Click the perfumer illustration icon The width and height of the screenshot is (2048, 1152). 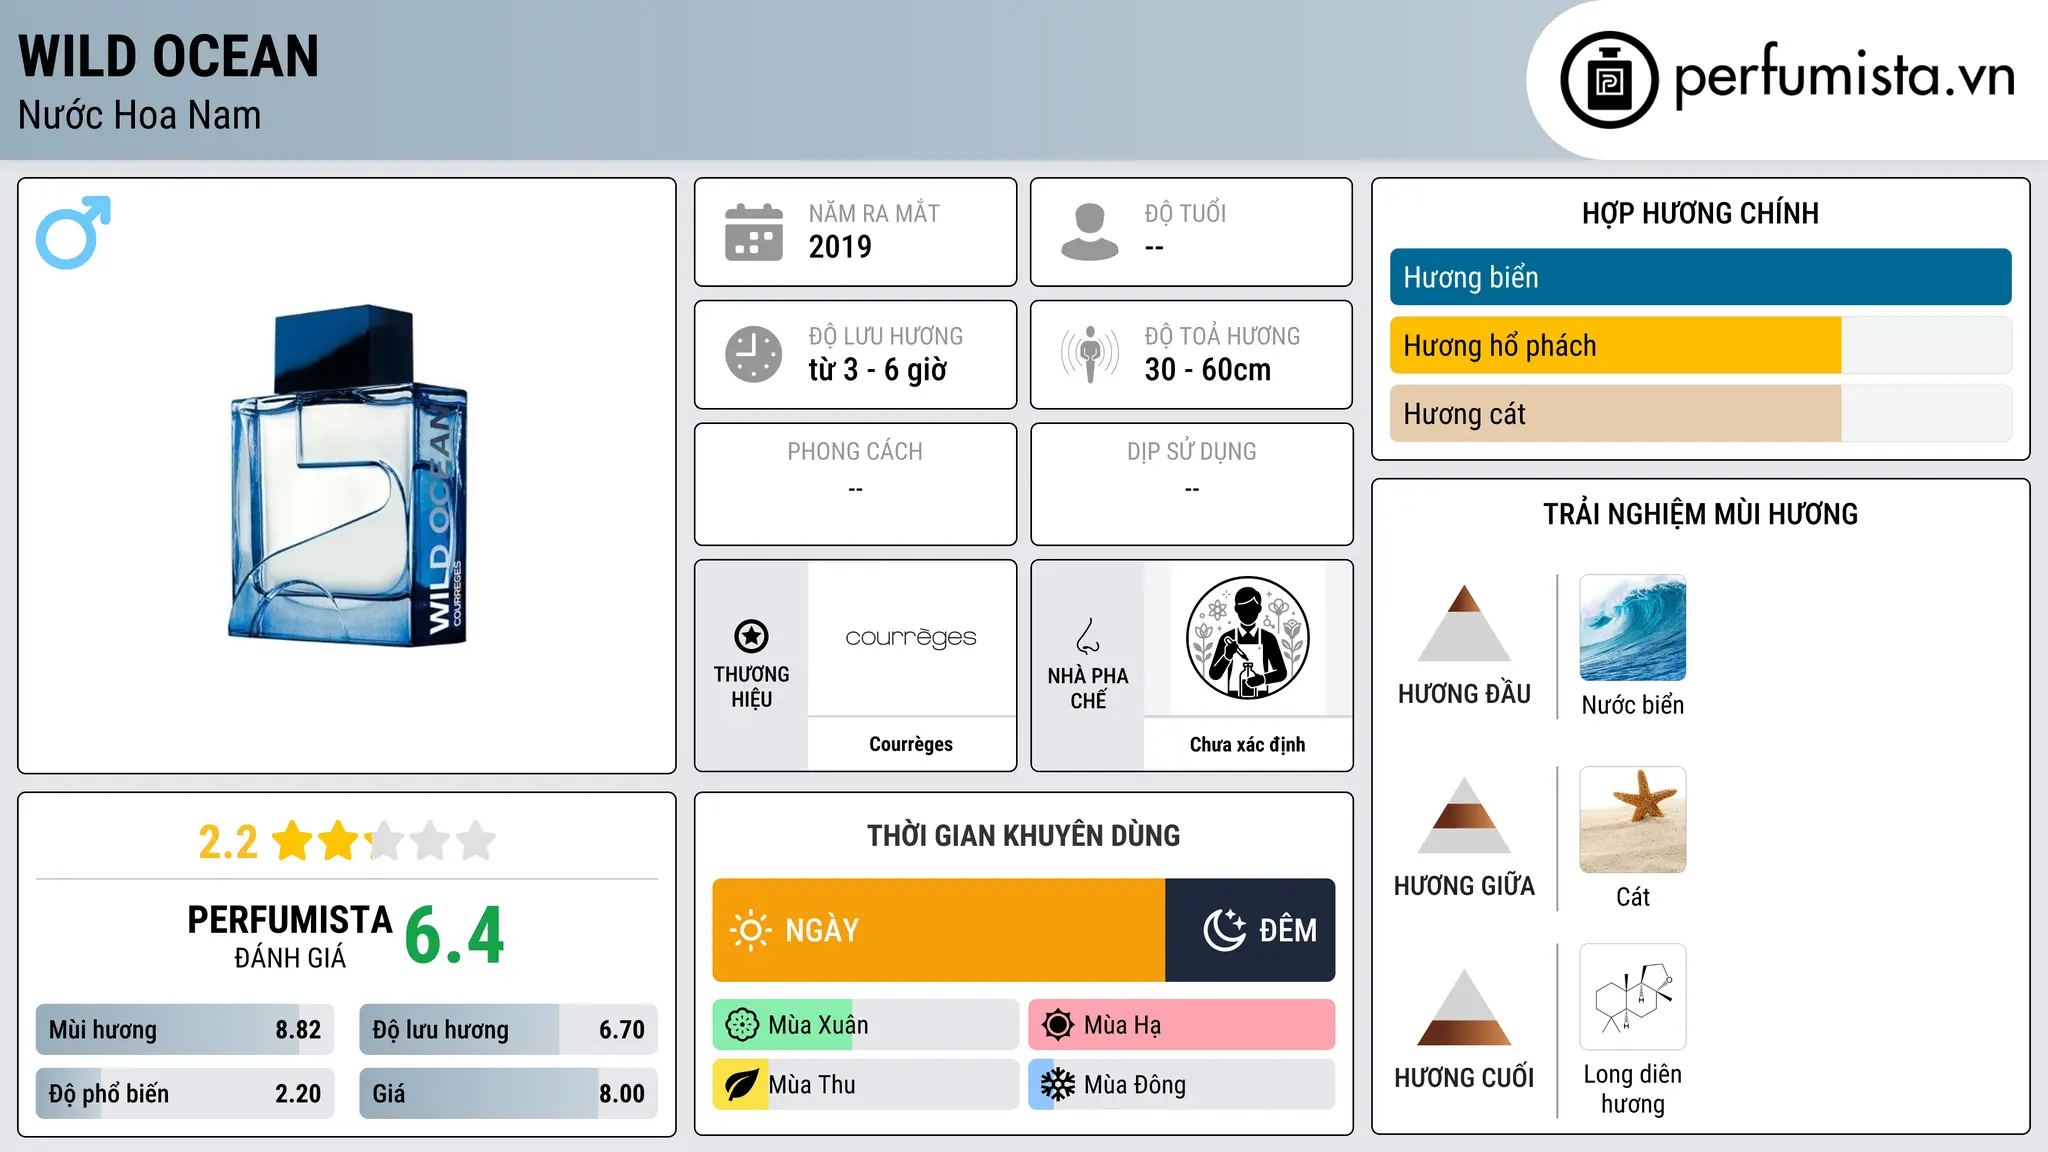(1247, 638)
